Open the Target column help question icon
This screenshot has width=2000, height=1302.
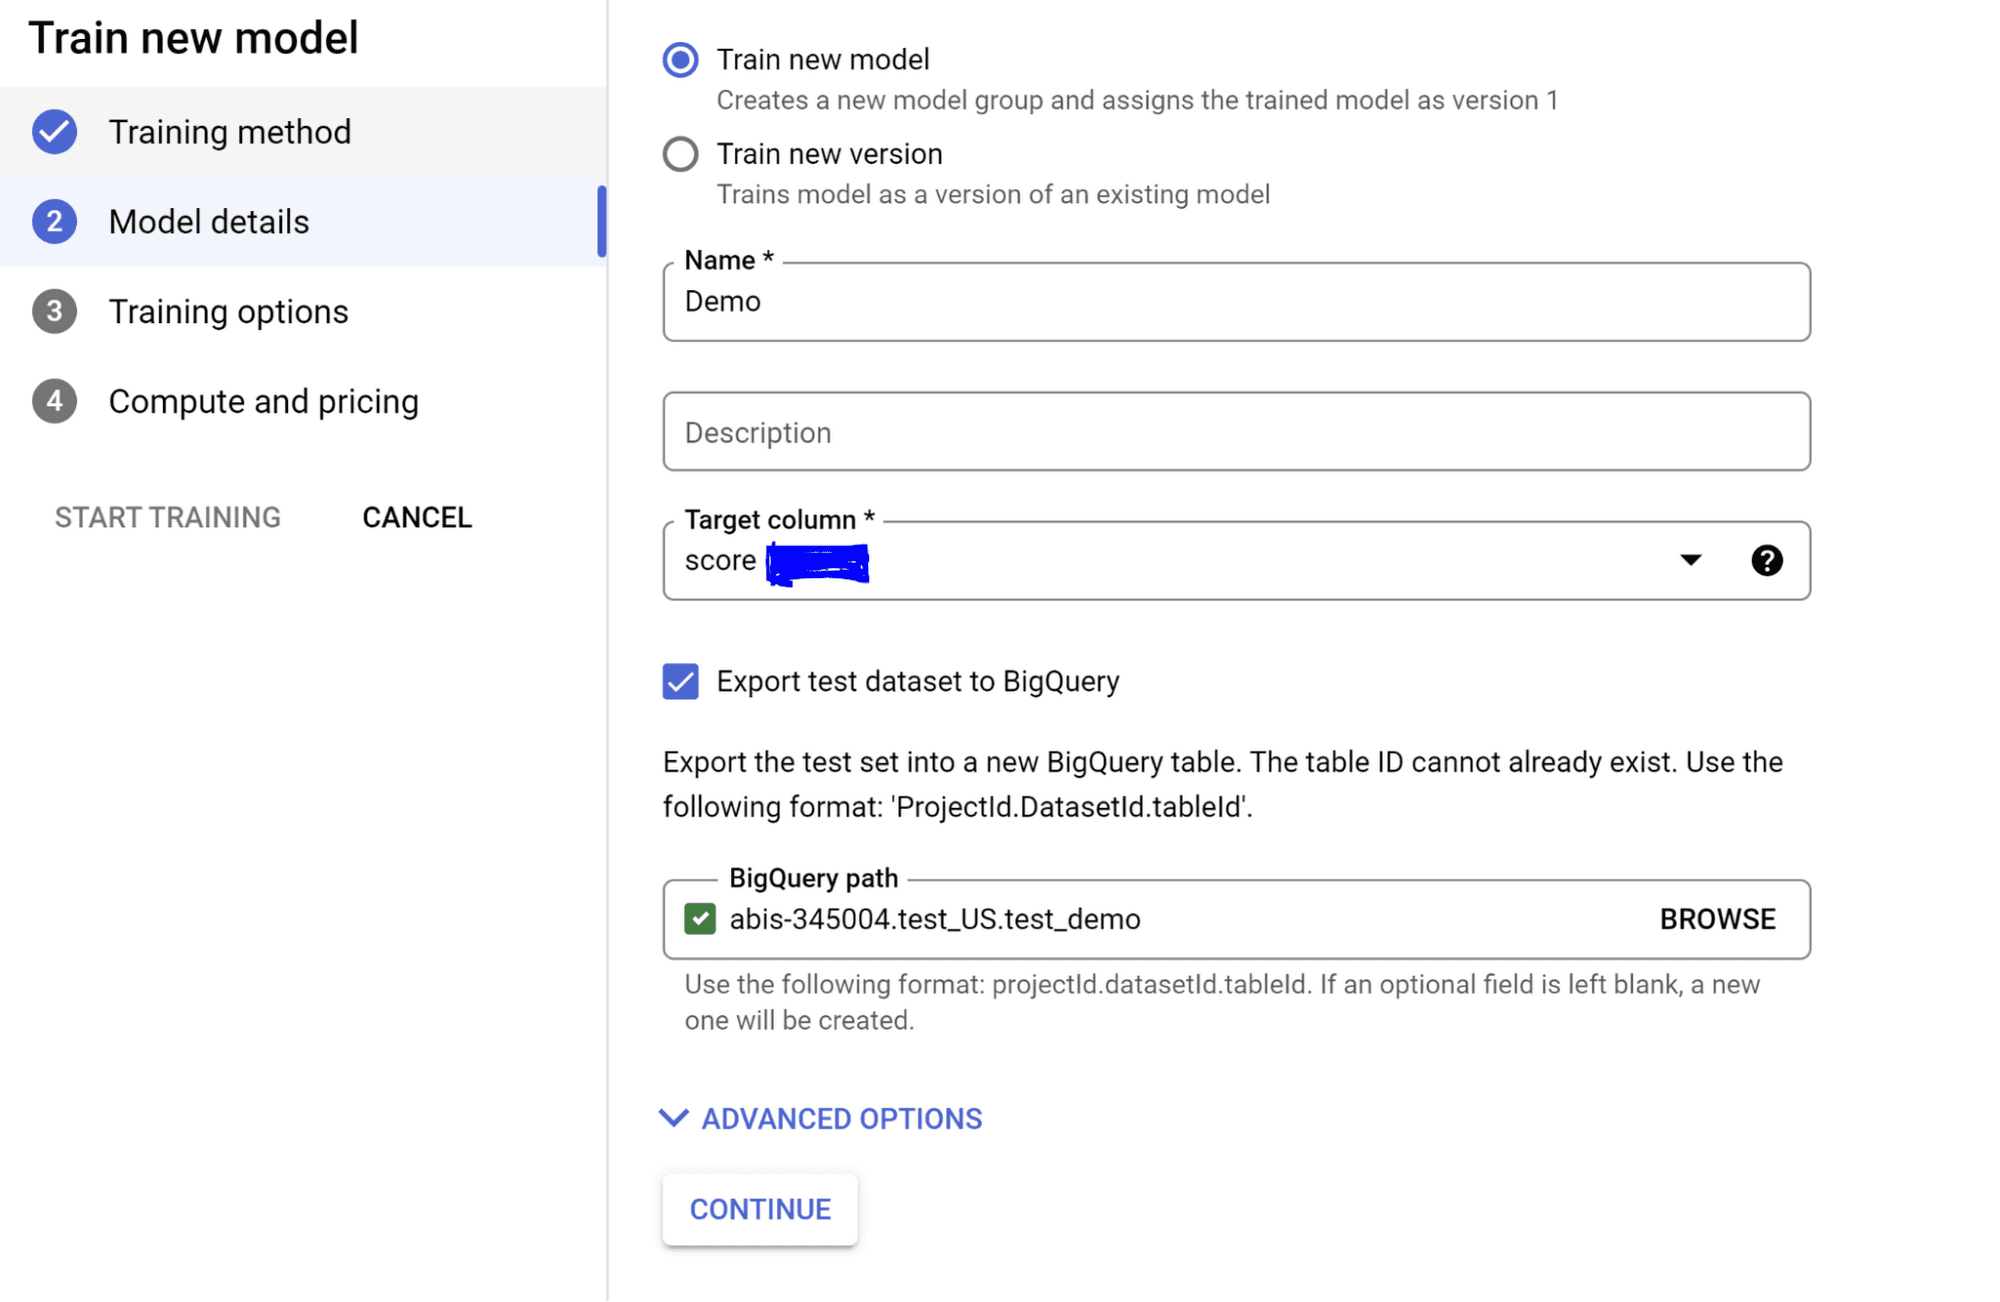(1766, 561)
